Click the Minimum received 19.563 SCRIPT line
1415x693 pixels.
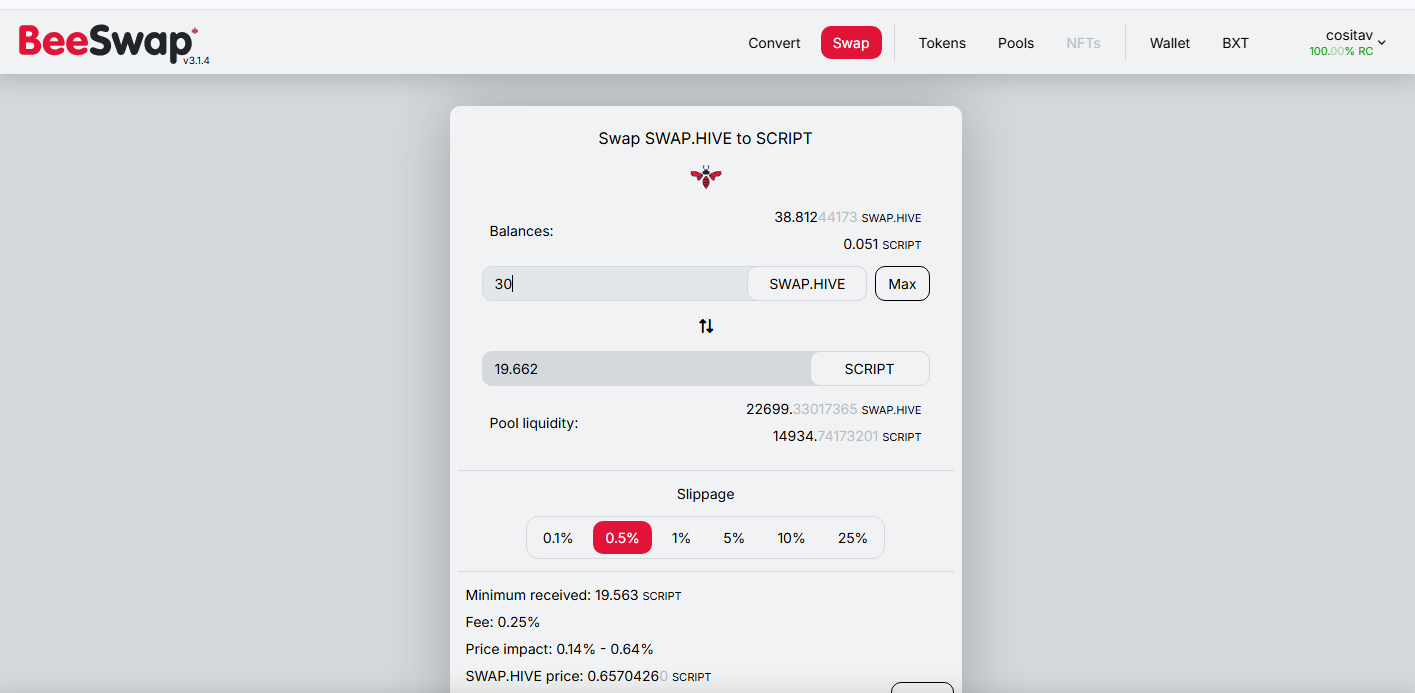573,595
